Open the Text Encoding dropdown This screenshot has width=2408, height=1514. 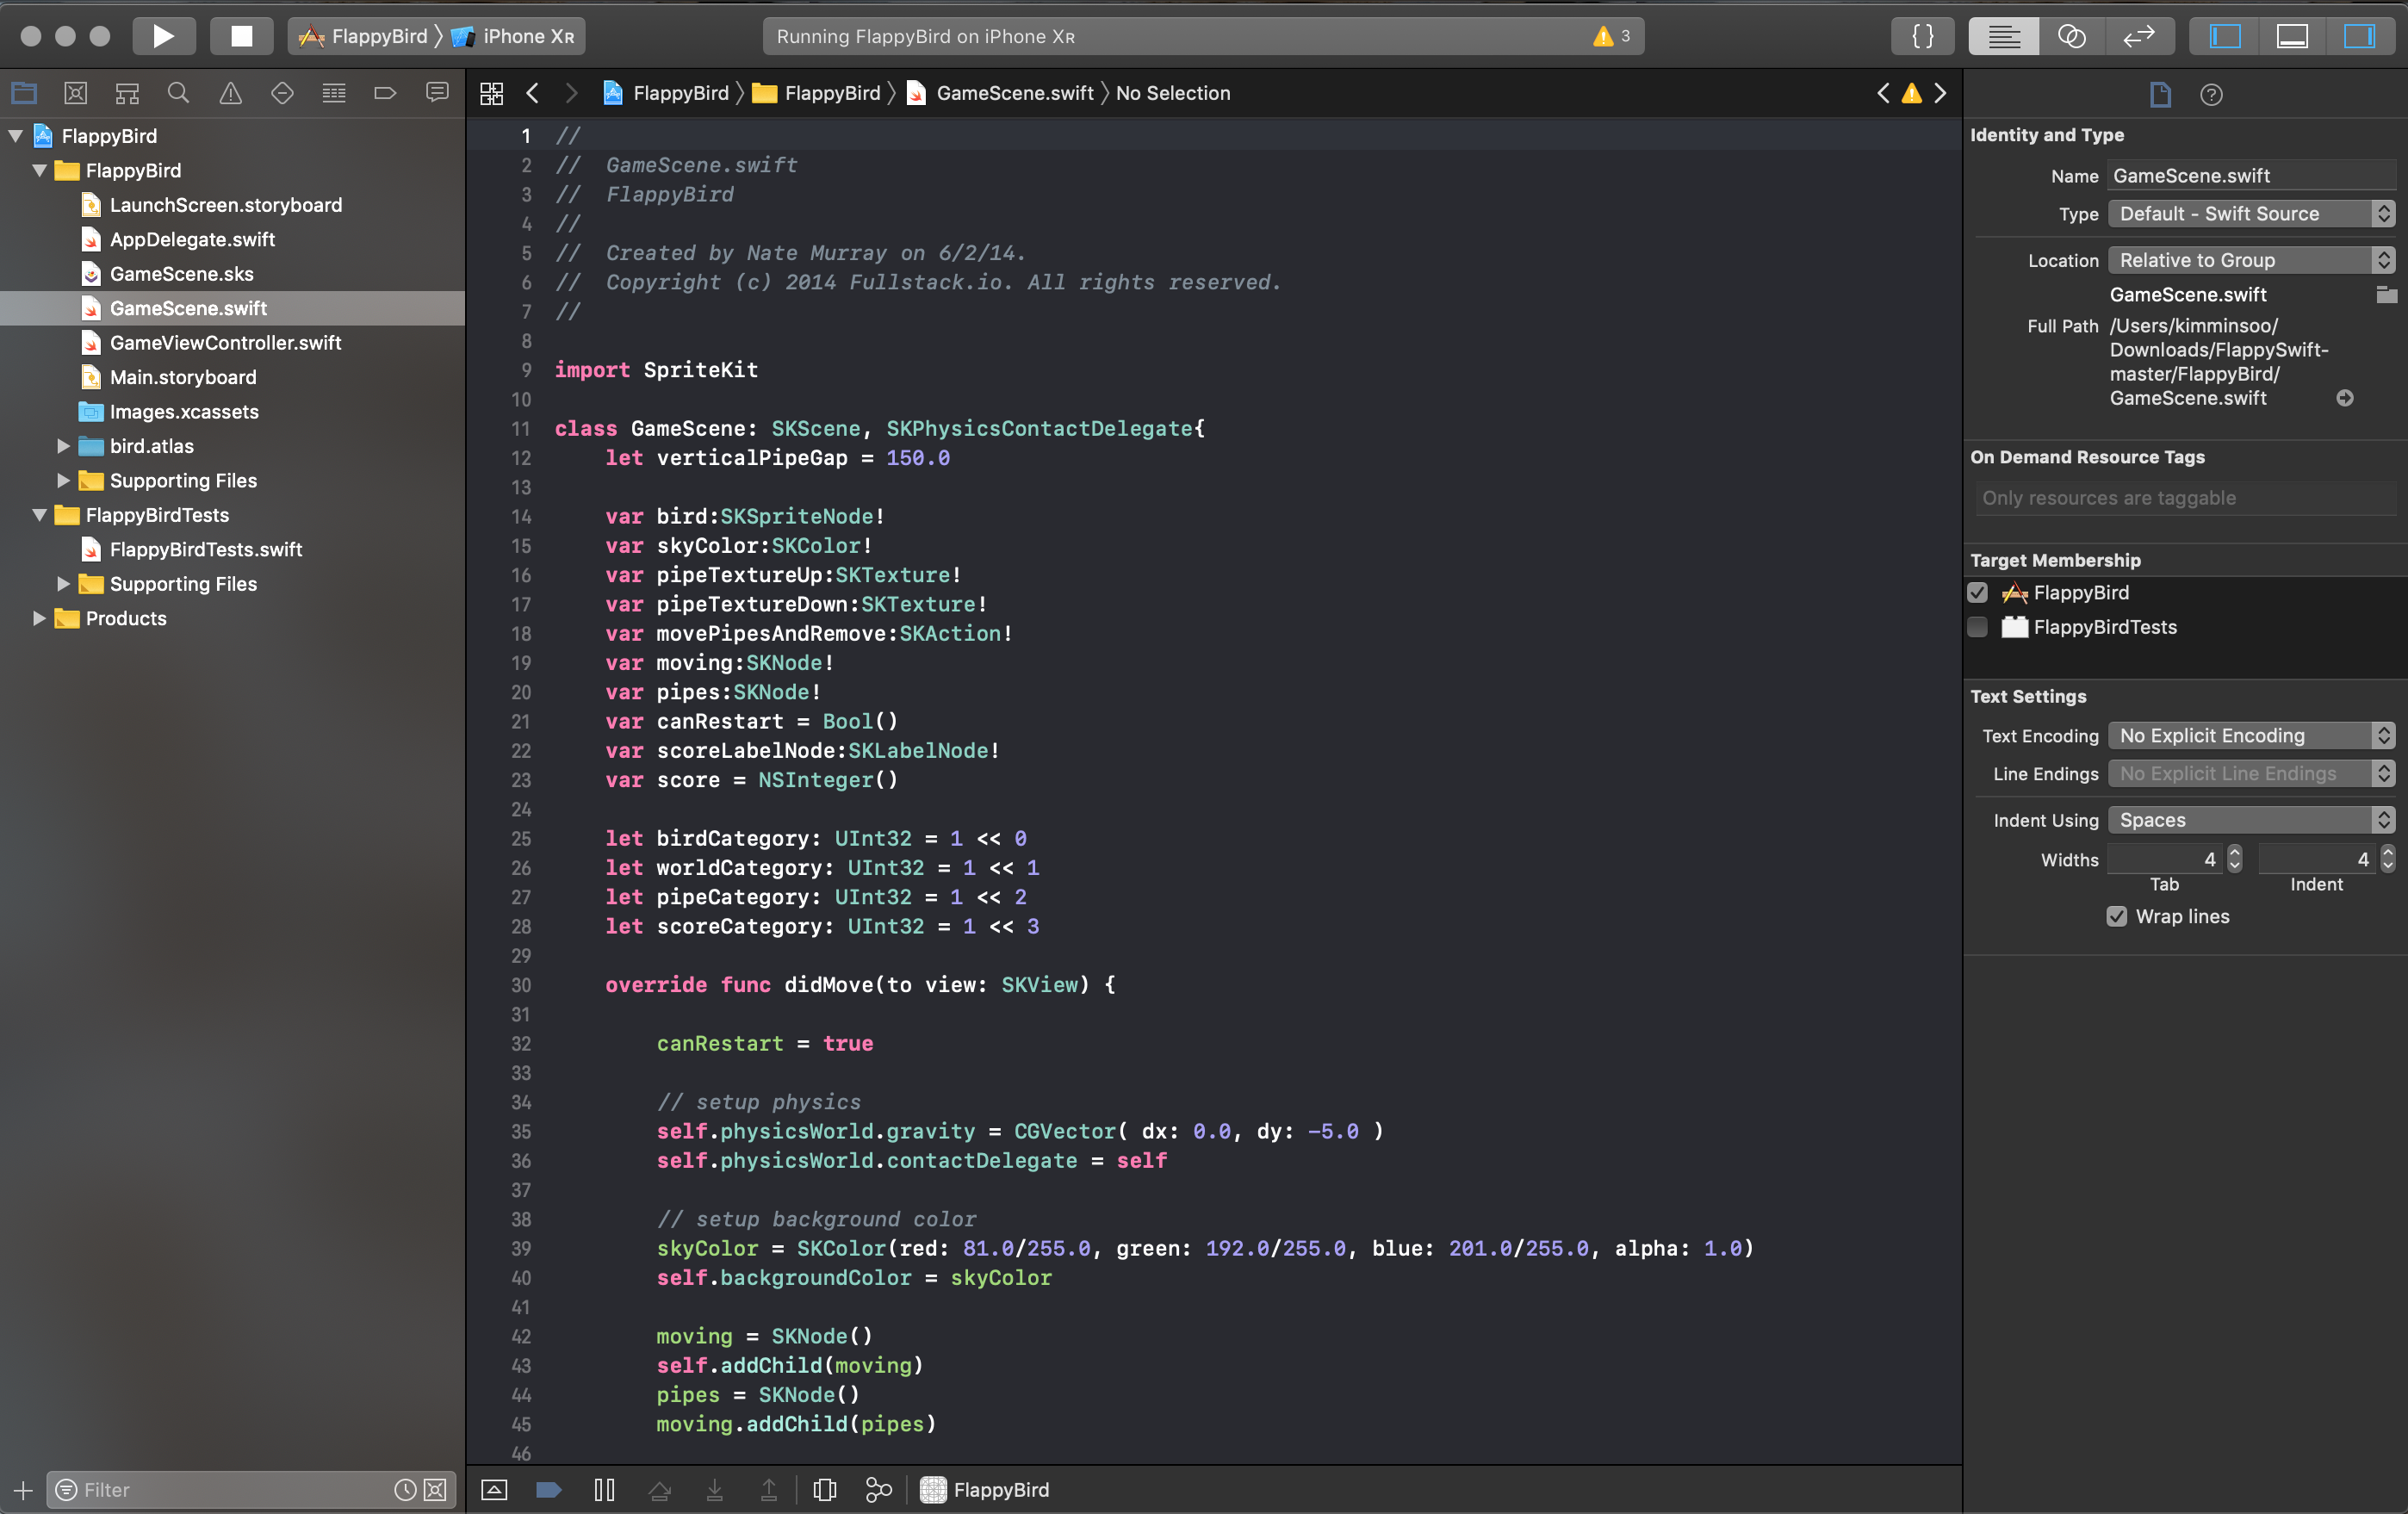pyautogui.click(x=2250, y=735)
